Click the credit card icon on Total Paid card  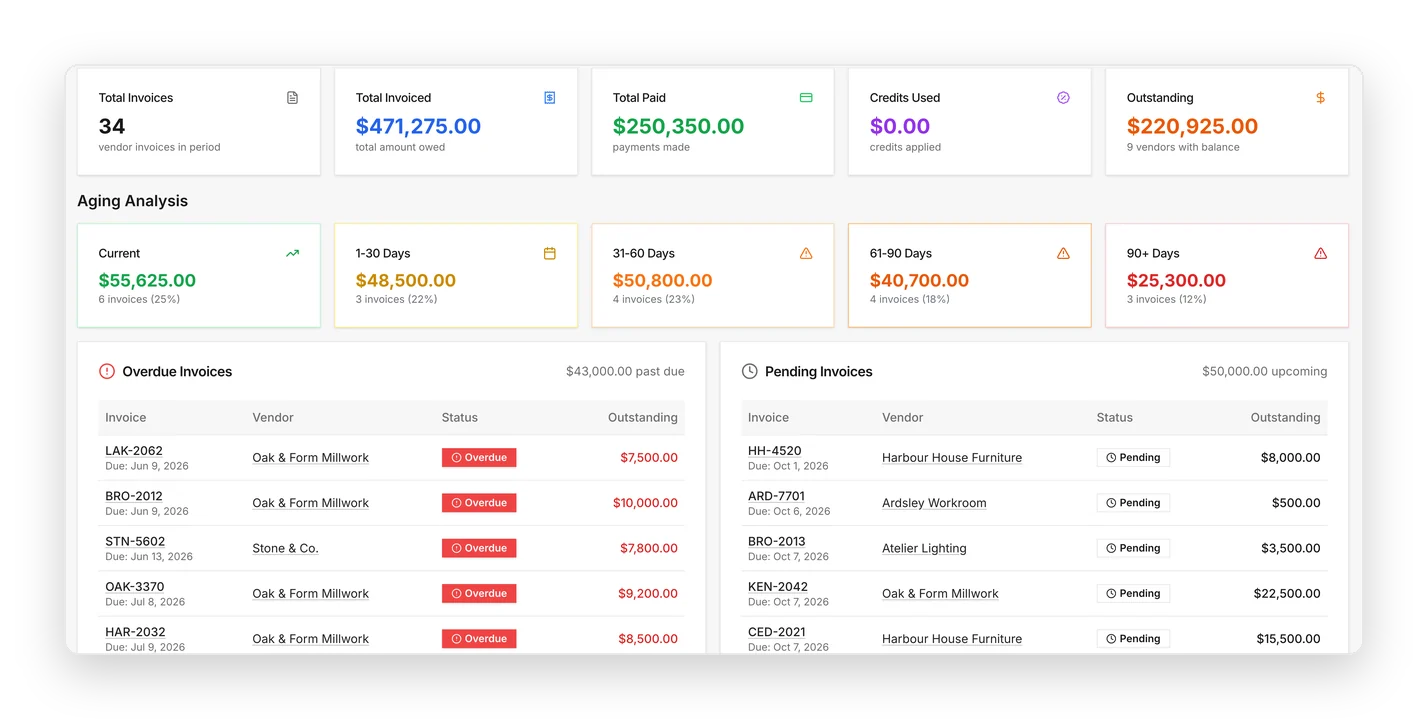pos(806,98)
